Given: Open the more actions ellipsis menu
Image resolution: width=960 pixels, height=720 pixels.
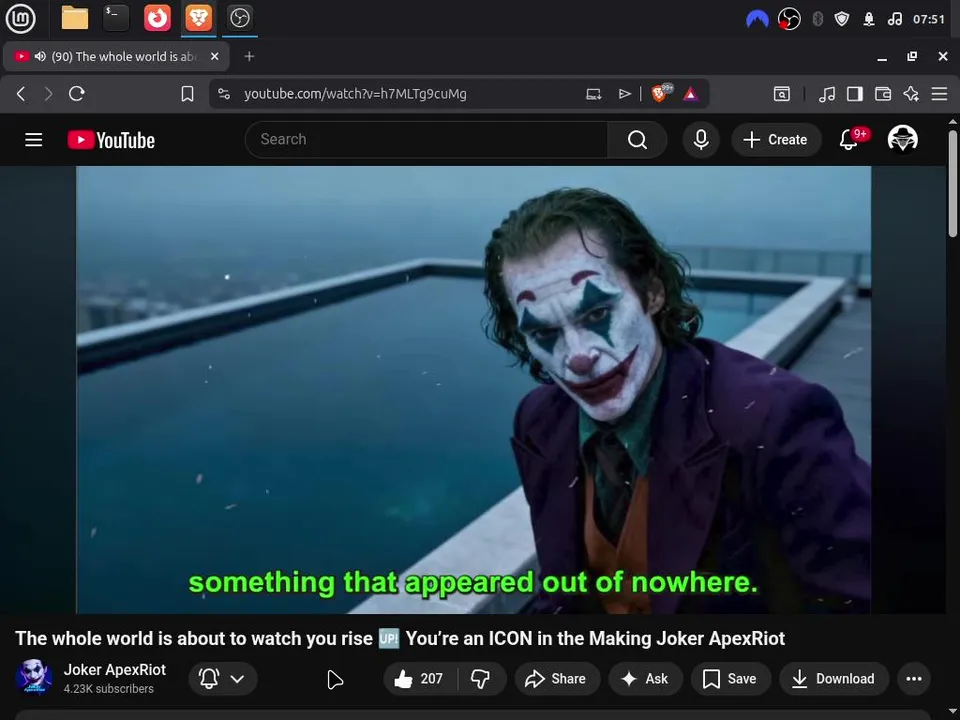Looking at the screenshot, I should pos(913,678).
